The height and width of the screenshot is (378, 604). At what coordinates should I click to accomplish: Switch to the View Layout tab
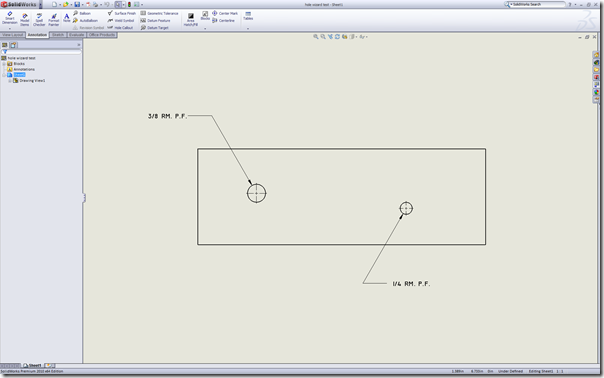tap(13, 35)
